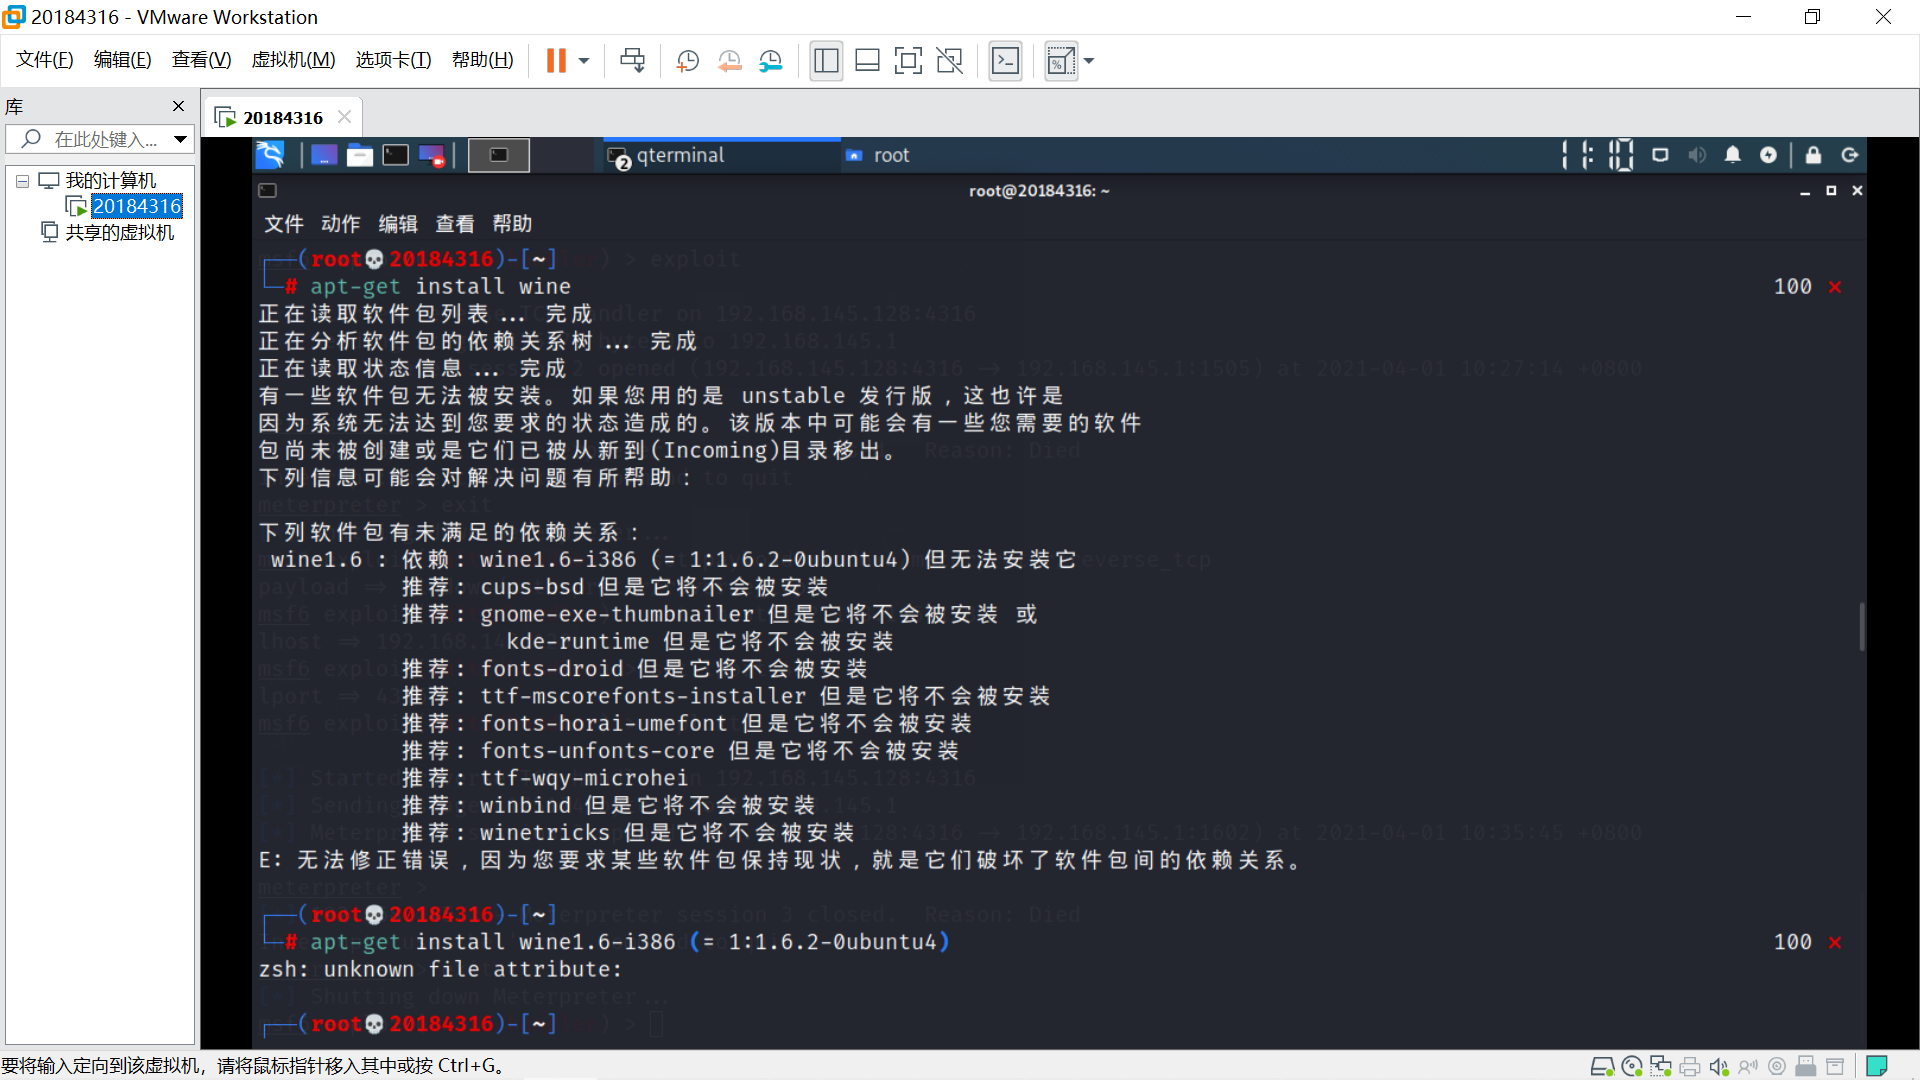Show the console view

(1005, 61)
